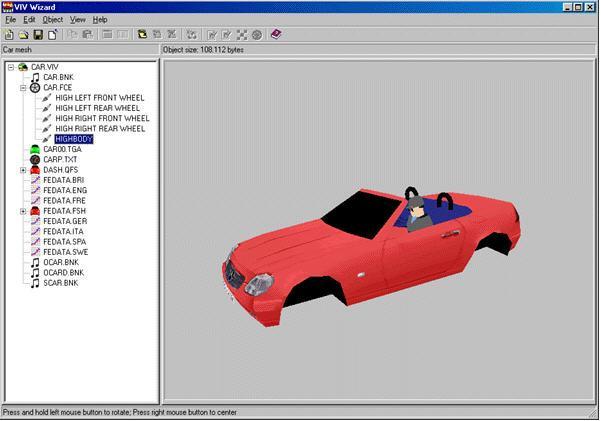The image size is (601, 421).
Task: Click the round icon beside CARP.TXT
Action: [x=35, y=159]
